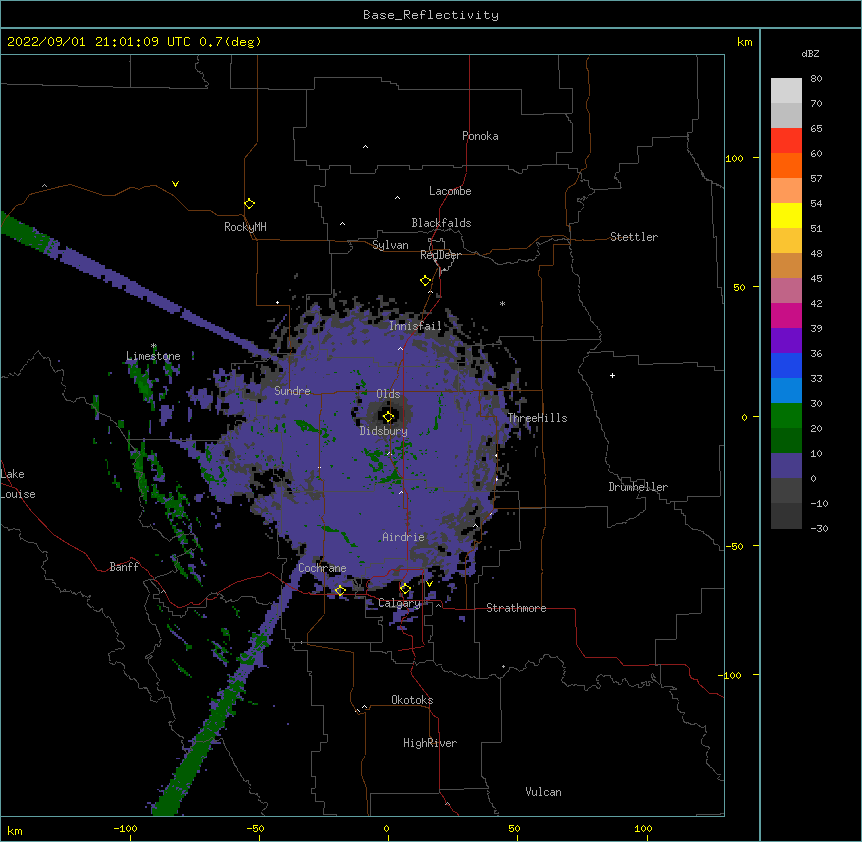
Task: Click the dBZ legend heading
Action: [x=810, y=53]
